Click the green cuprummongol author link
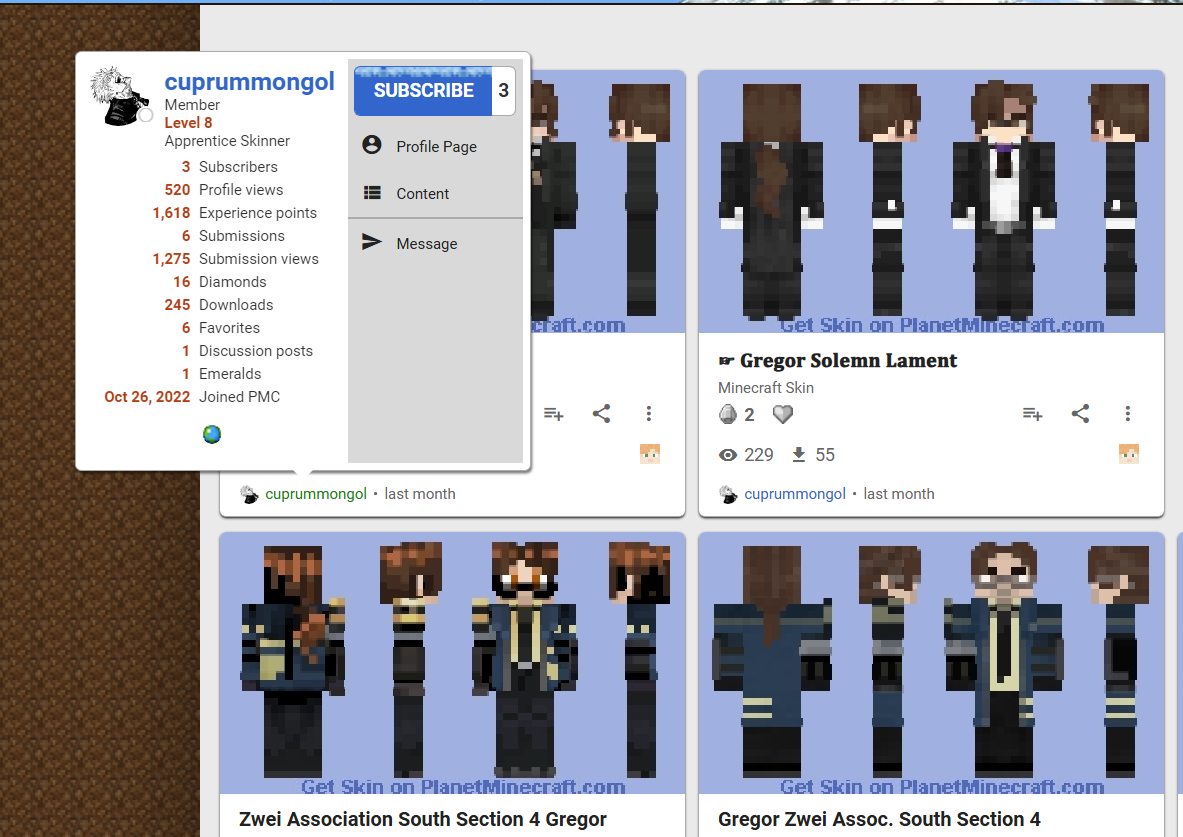This screenshot has height=837, width=1183. click(x=315, y=494)
